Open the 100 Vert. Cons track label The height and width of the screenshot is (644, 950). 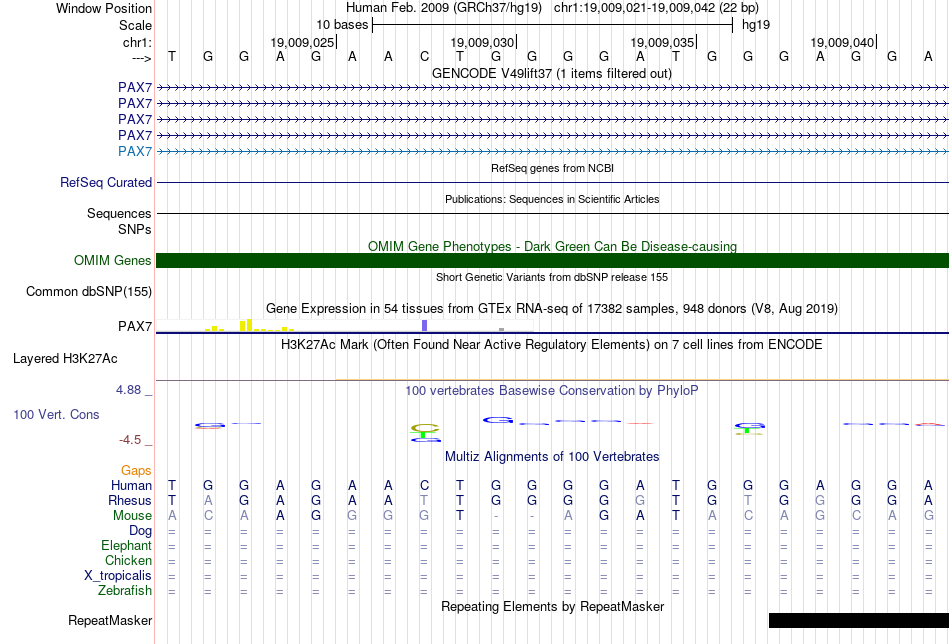[x=56, y=414]
